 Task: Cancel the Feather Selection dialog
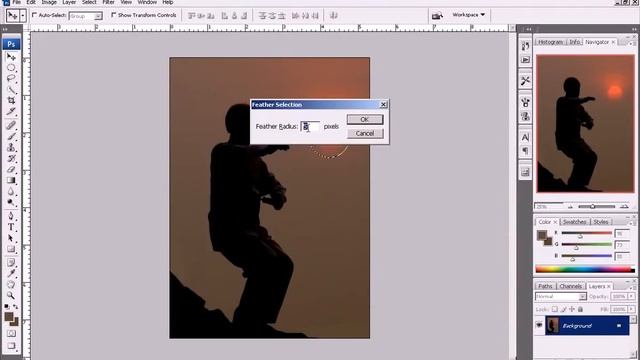tap(365, 133)
